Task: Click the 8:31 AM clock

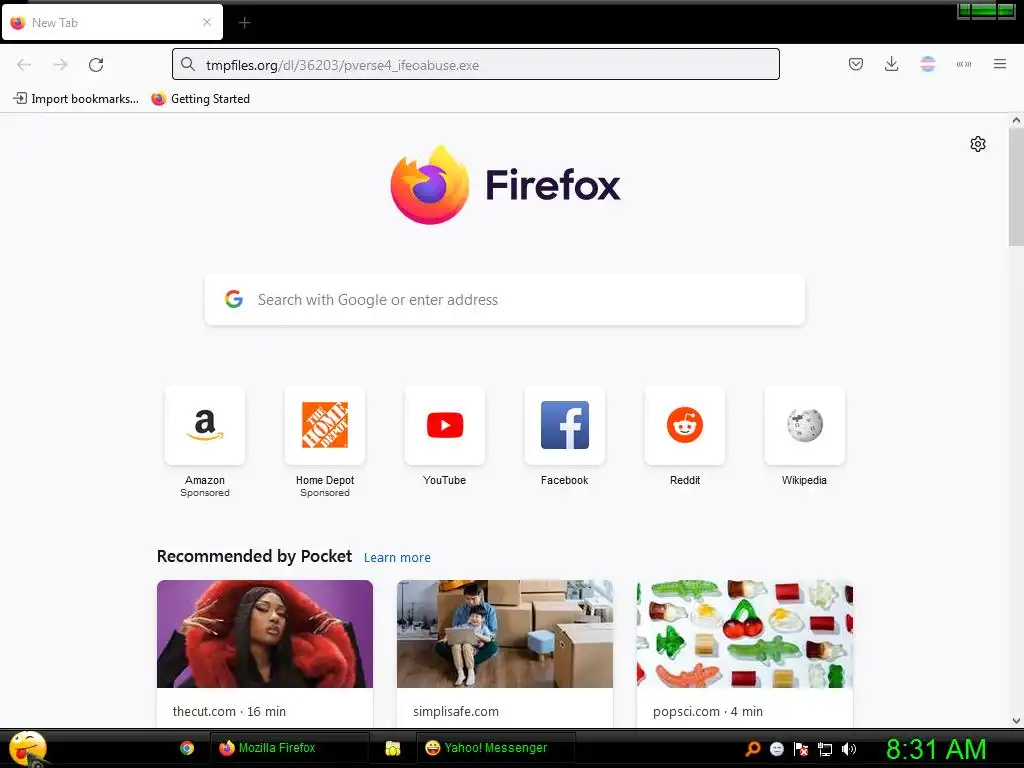Action: (x=936, y=749)
